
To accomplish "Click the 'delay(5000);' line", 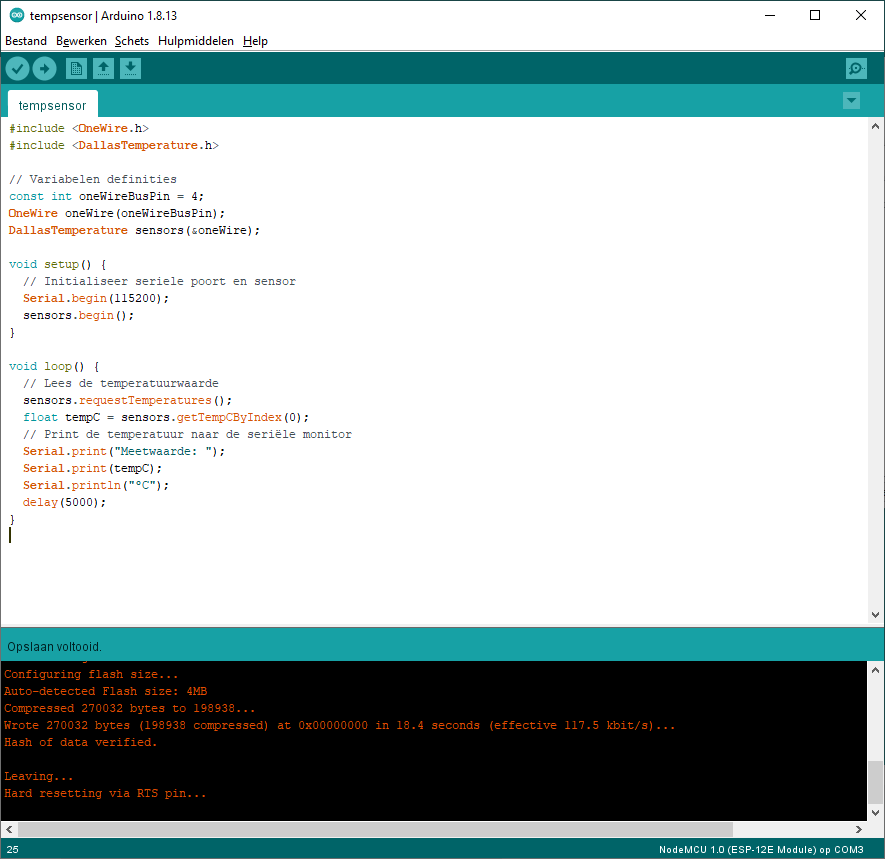I will pos(64,502).
